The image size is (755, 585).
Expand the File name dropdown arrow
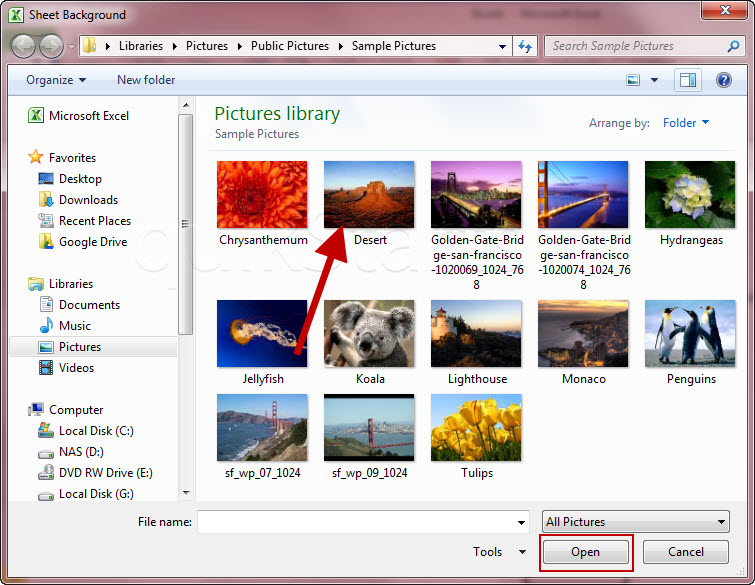[521, 522]
